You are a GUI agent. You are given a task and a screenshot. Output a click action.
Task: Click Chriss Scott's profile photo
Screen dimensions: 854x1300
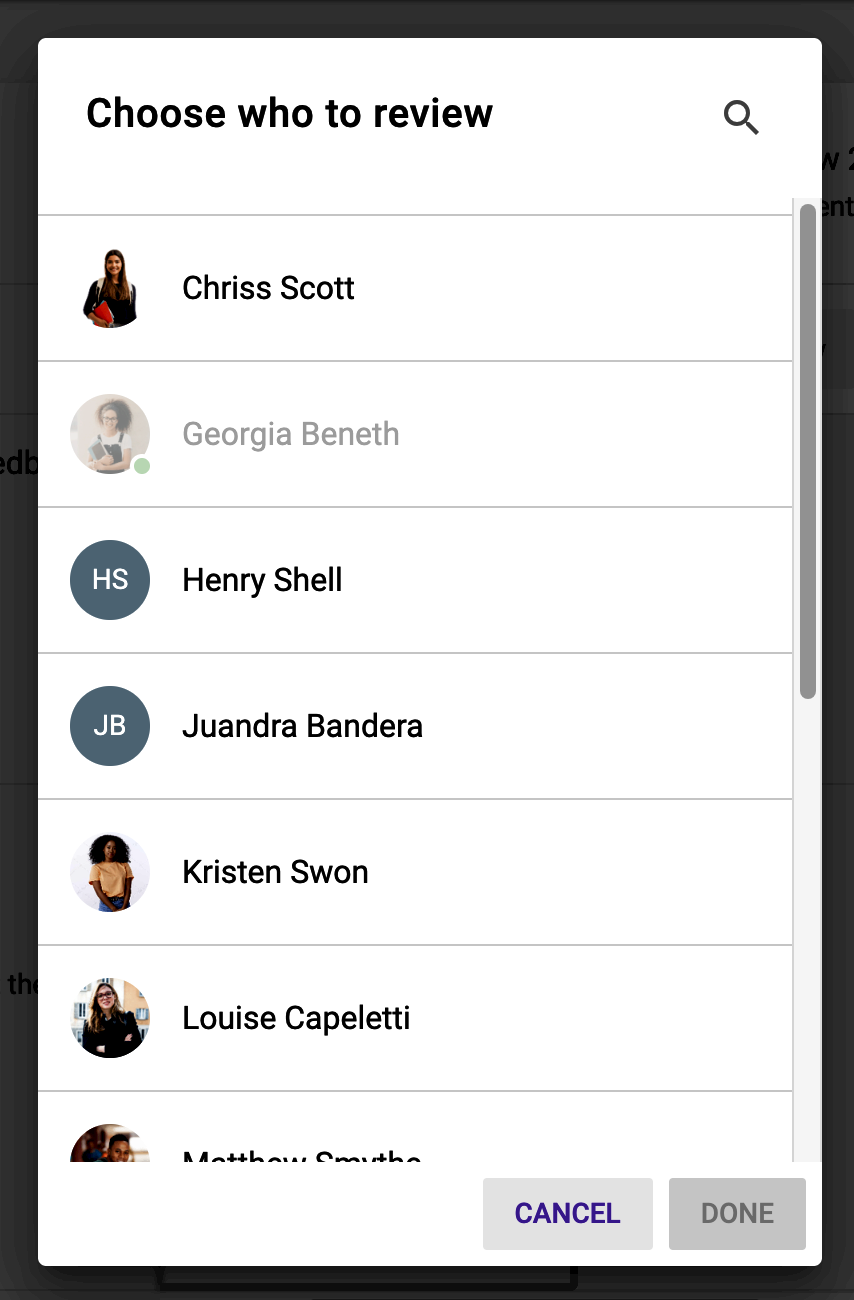tap(110, 288)
